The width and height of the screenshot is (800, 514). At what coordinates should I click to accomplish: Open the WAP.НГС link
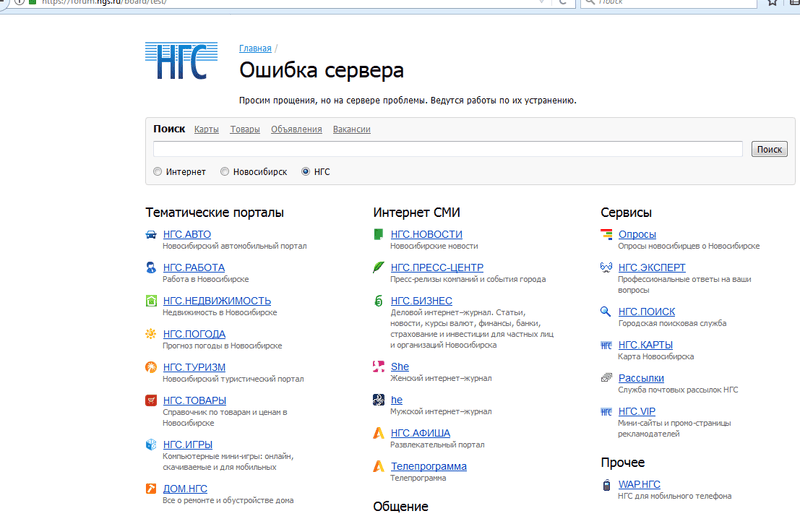639,484
